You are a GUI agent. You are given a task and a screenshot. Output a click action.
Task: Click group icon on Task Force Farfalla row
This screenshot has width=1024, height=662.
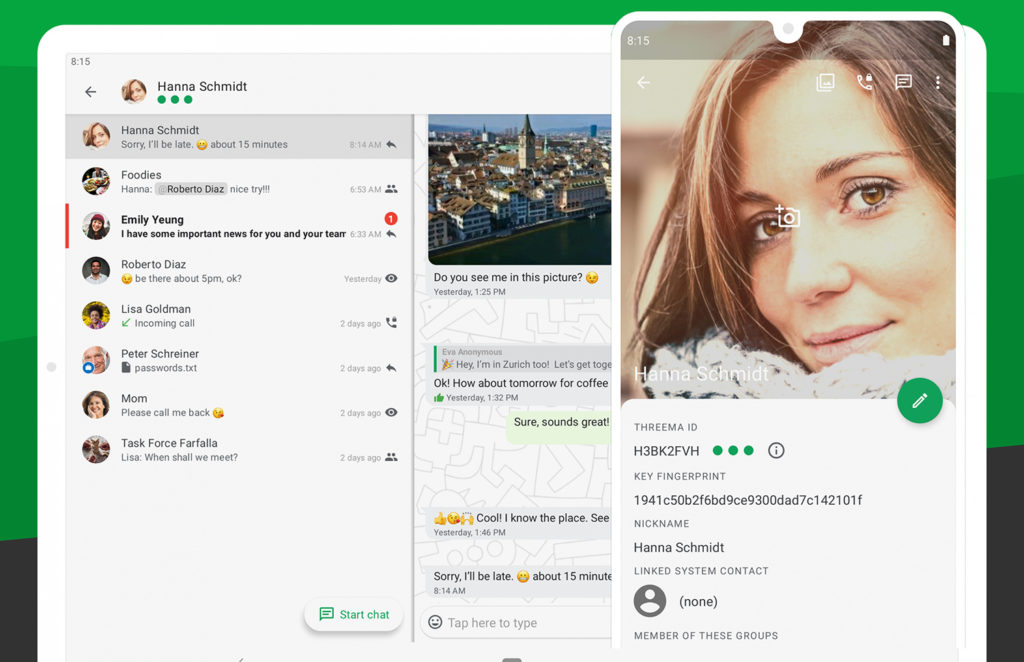coord(391,457)
